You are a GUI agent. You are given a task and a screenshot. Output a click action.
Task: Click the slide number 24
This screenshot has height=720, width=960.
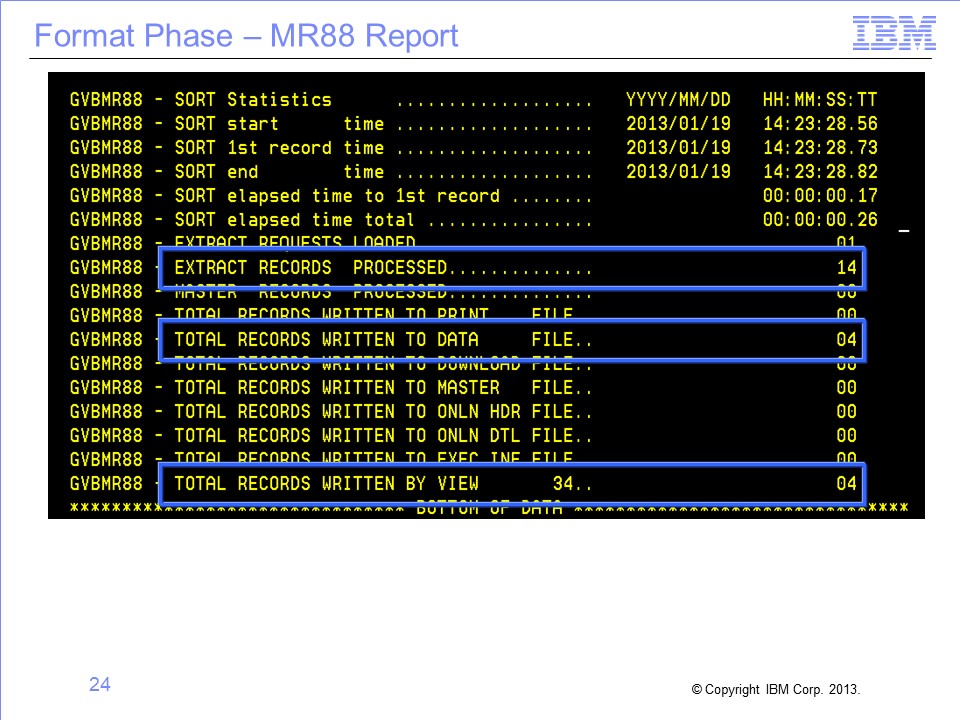tap(100, 684)
